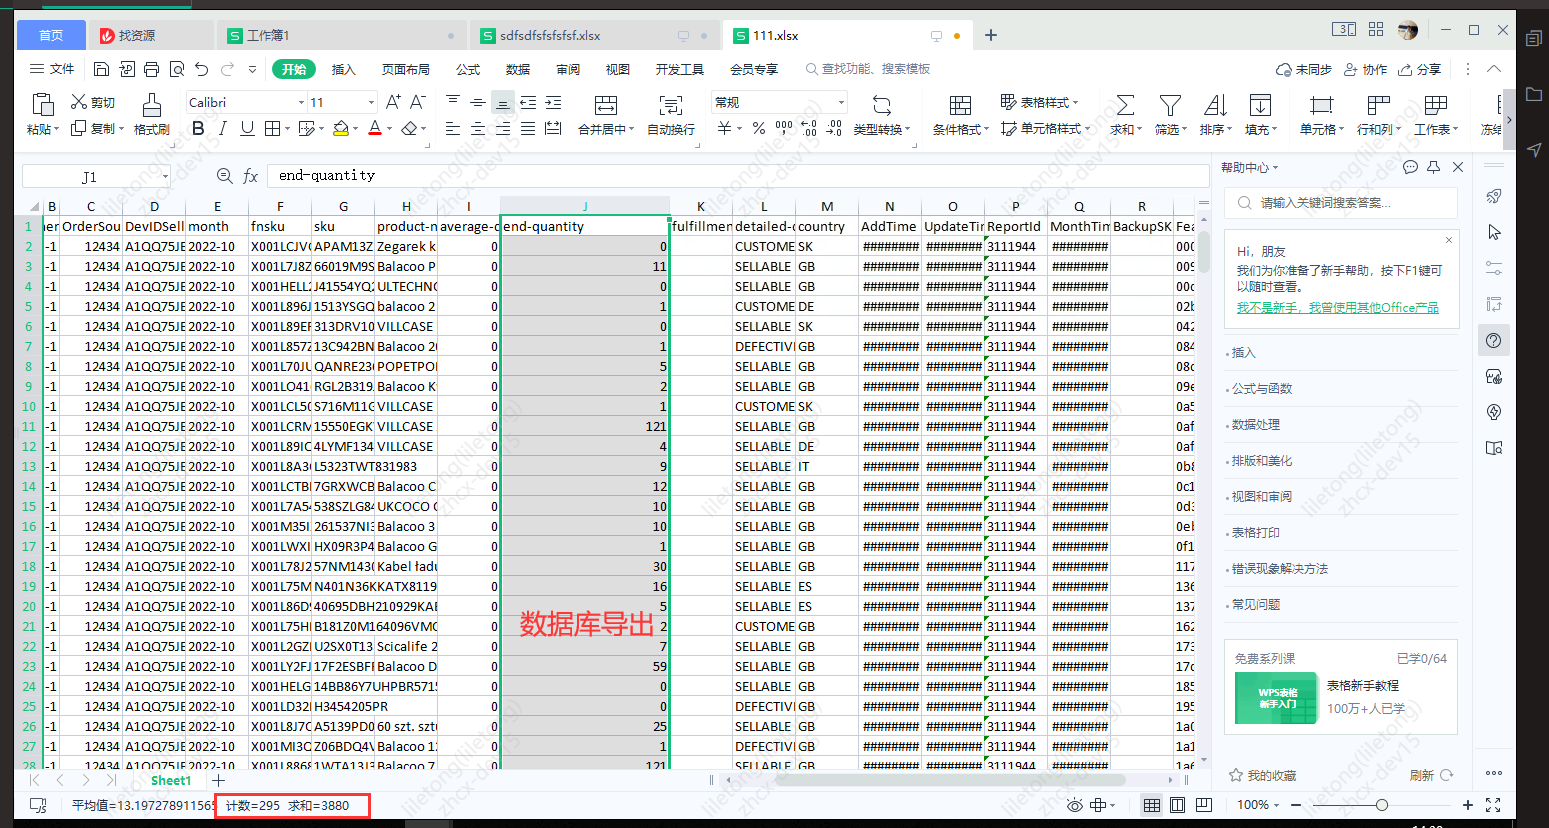Click the Fill (填充) icon

pos(1260,105)
